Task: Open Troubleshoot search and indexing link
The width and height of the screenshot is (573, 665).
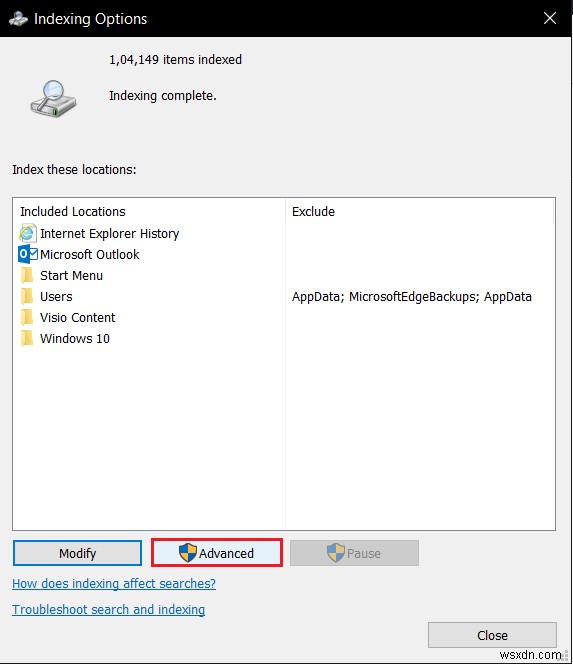Action: pyautogui.click(x=108, y=609)
